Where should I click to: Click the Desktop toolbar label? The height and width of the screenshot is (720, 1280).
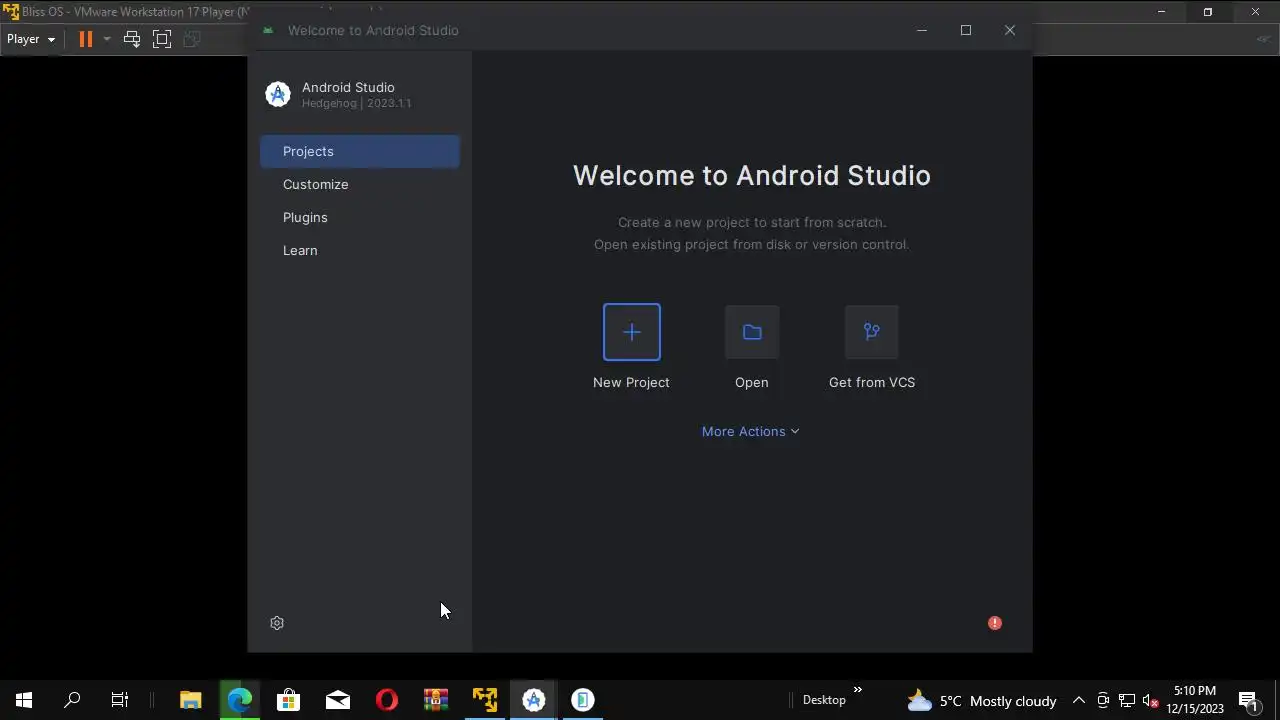(x=824, y=700)
